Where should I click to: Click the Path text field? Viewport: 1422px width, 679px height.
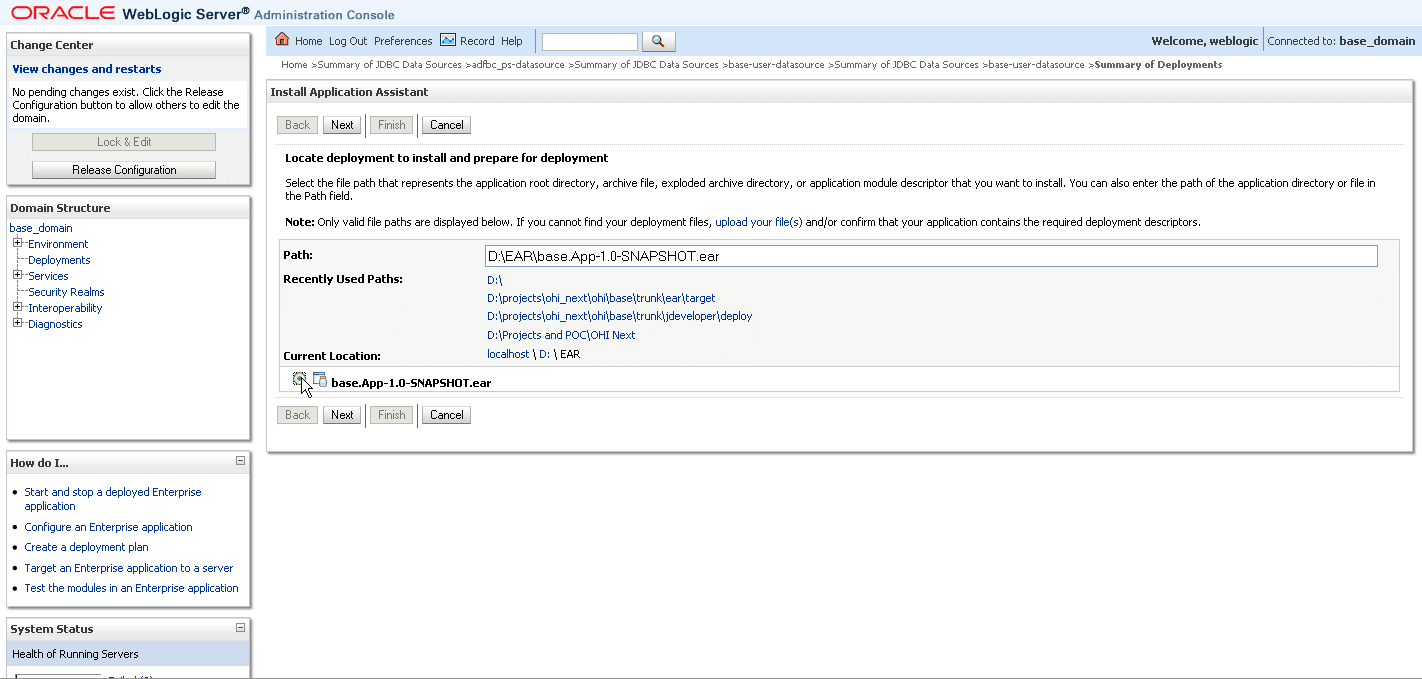coord(931,256)
